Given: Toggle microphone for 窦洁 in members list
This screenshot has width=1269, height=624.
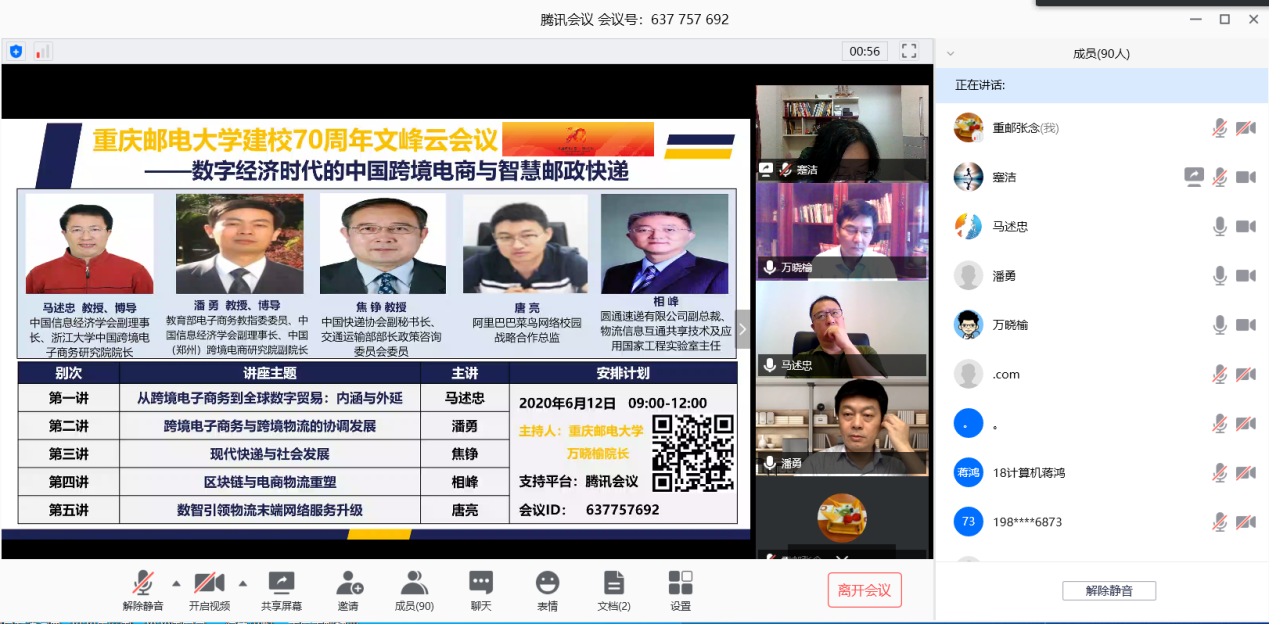Looking at the screenshot, I should pos(1219,177).
